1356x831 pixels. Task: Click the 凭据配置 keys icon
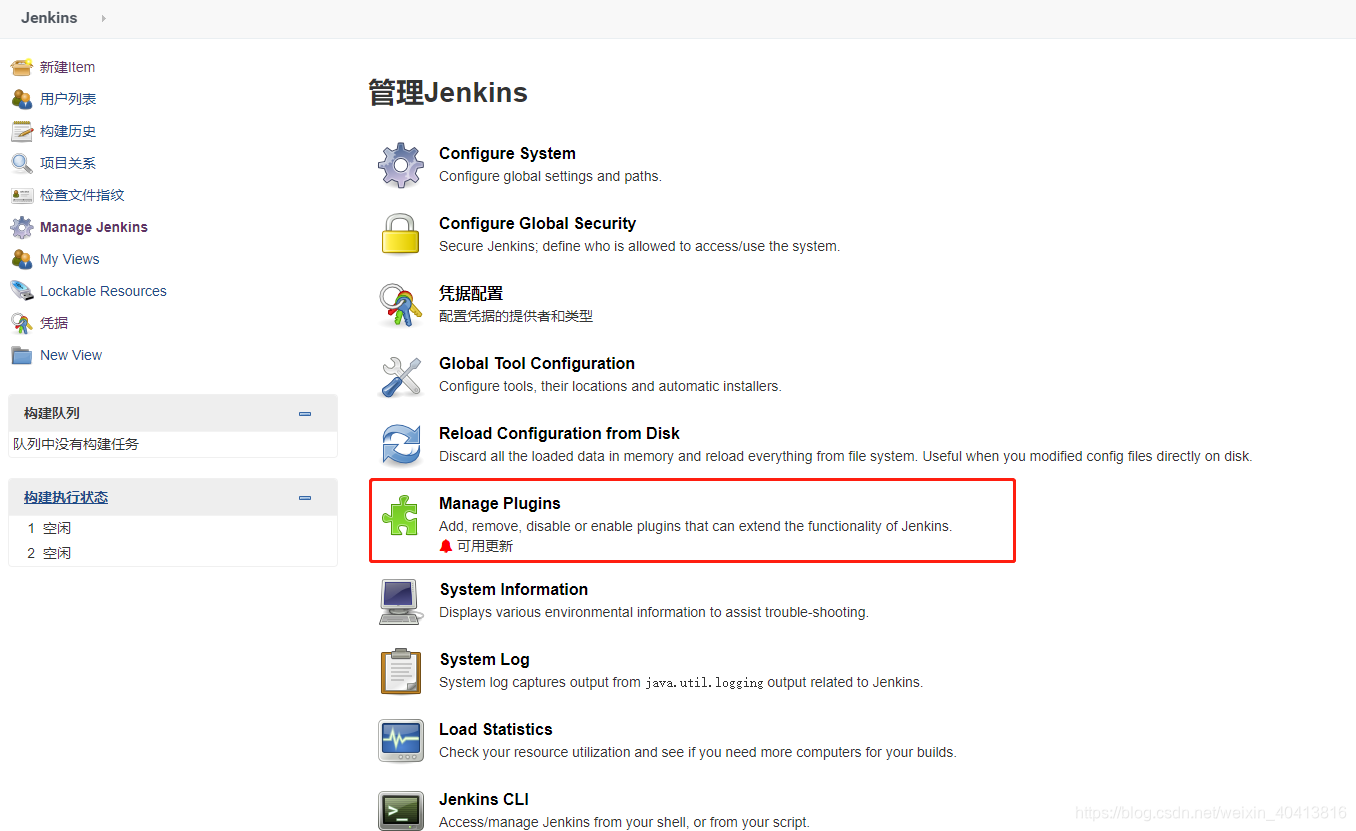tap(401, 305)
